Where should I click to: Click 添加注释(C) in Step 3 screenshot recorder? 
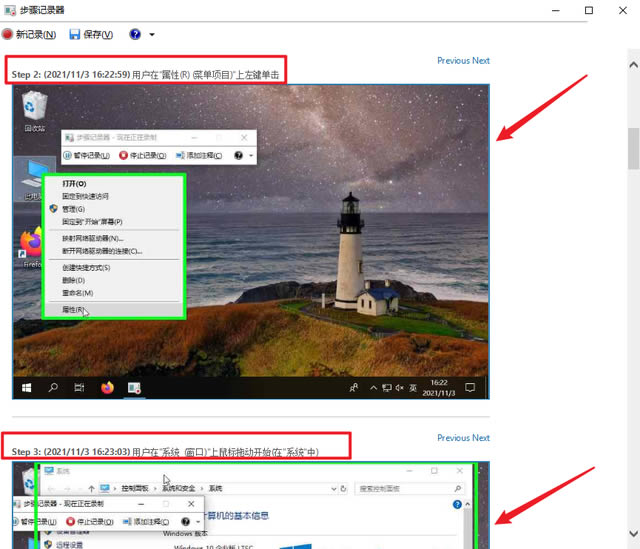[x=146, y=522]
